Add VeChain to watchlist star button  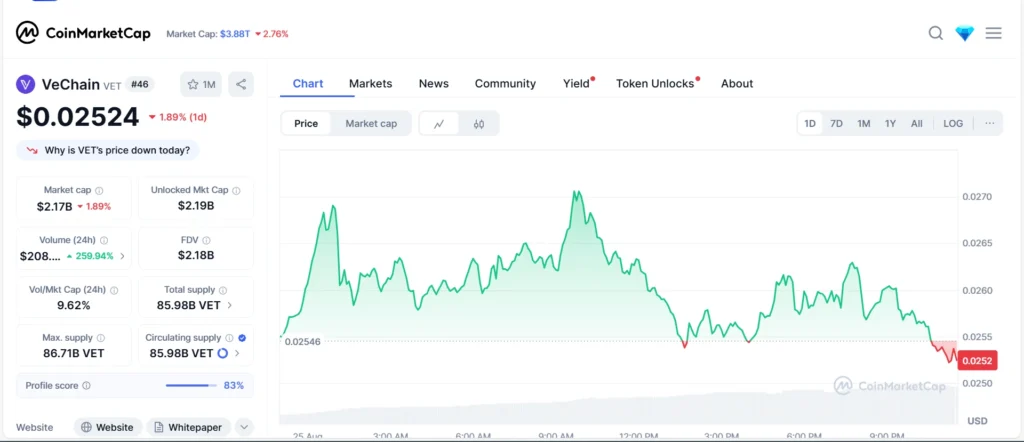201,84
